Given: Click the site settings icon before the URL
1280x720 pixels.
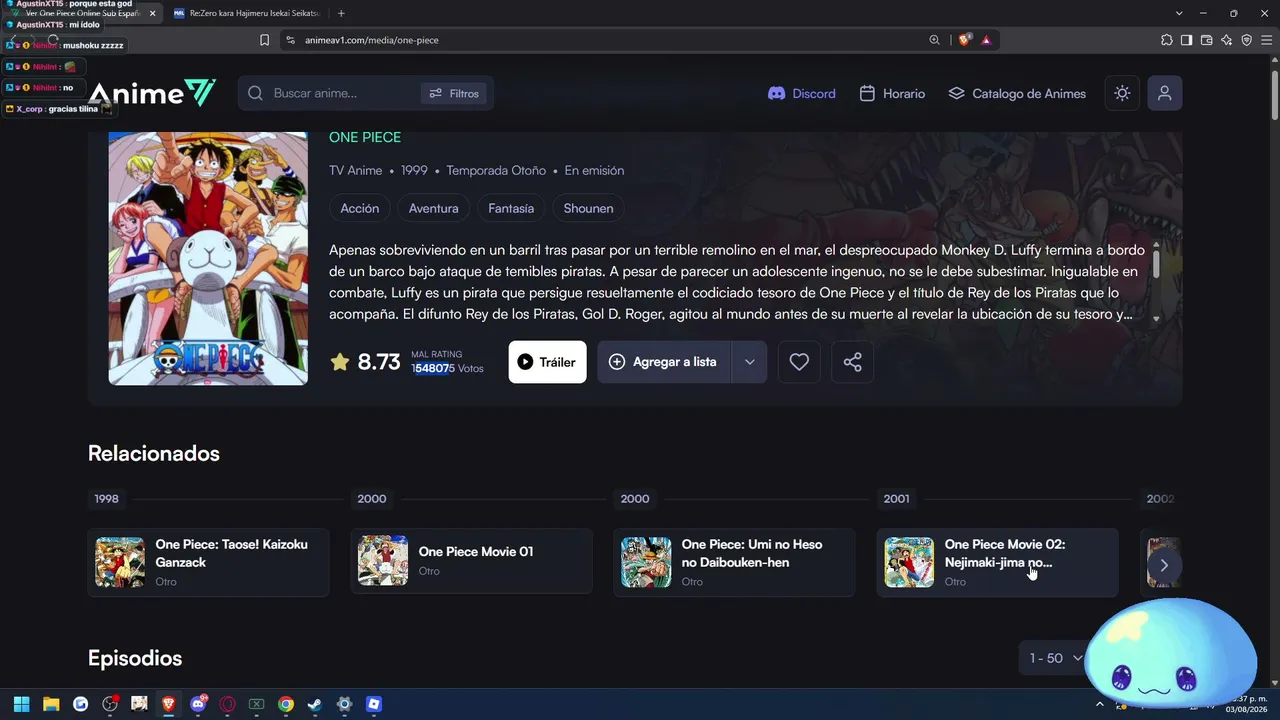Looking at the screenshot, I should click(x=290, y=40).
